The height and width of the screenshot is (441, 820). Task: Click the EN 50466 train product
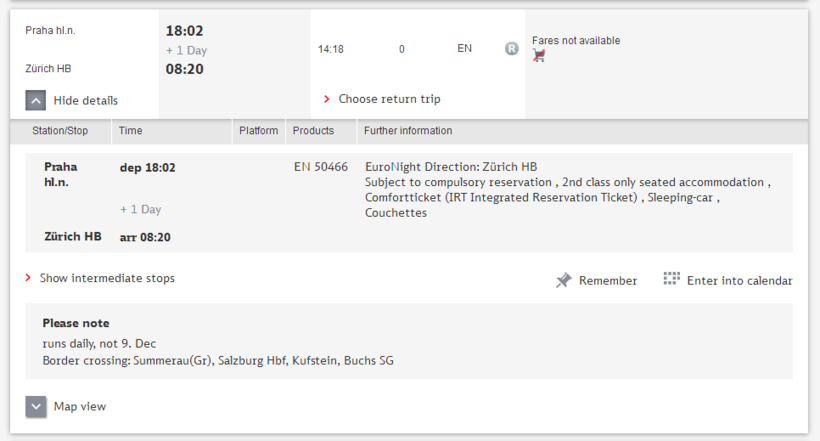click(x=321, y=167)
